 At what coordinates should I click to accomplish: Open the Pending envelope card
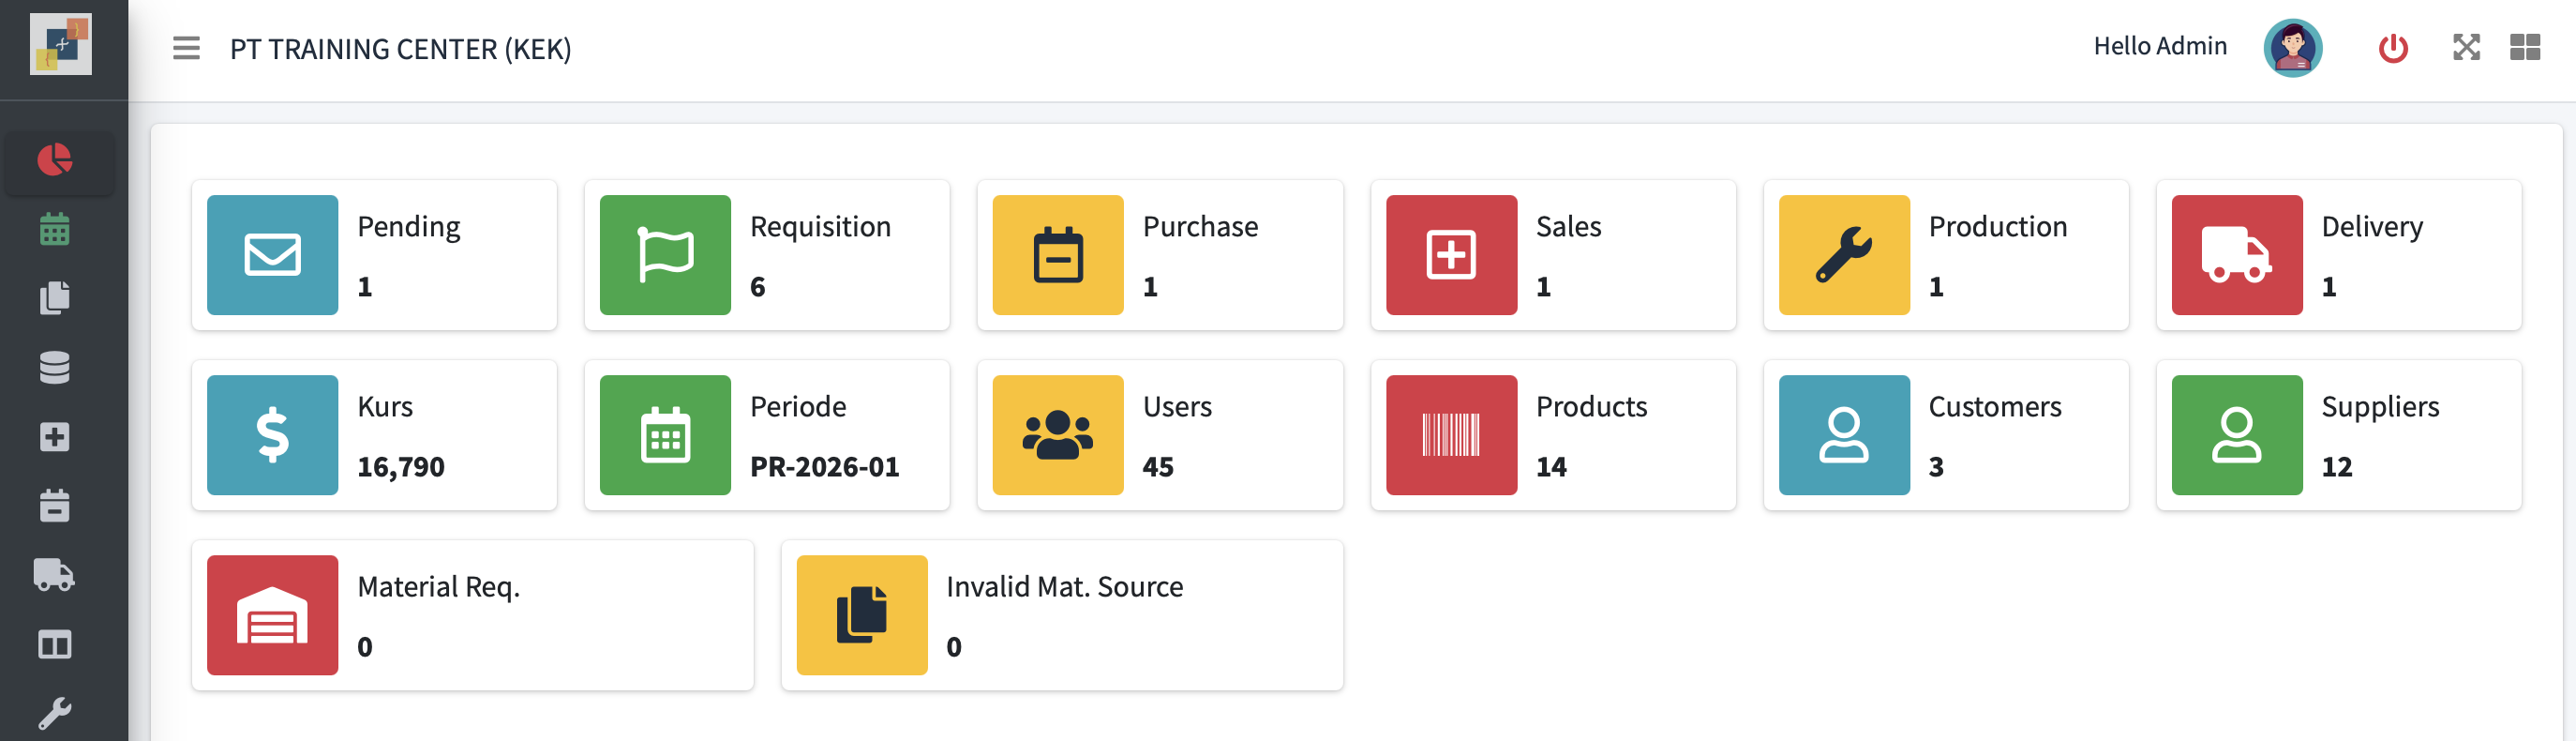(x=373, y=255)
